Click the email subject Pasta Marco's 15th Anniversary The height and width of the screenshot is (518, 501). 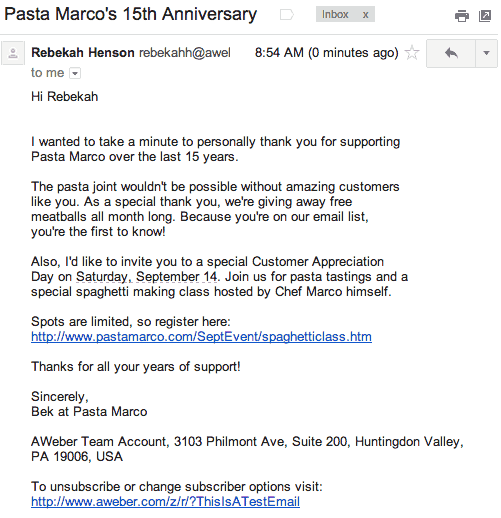point(130,14)
